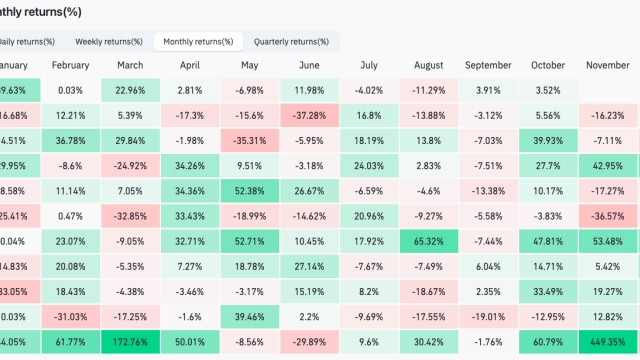The image size is (640, 360).
Task: Select the Monthly returns(%) tab
Action: (x=198, y=42)
